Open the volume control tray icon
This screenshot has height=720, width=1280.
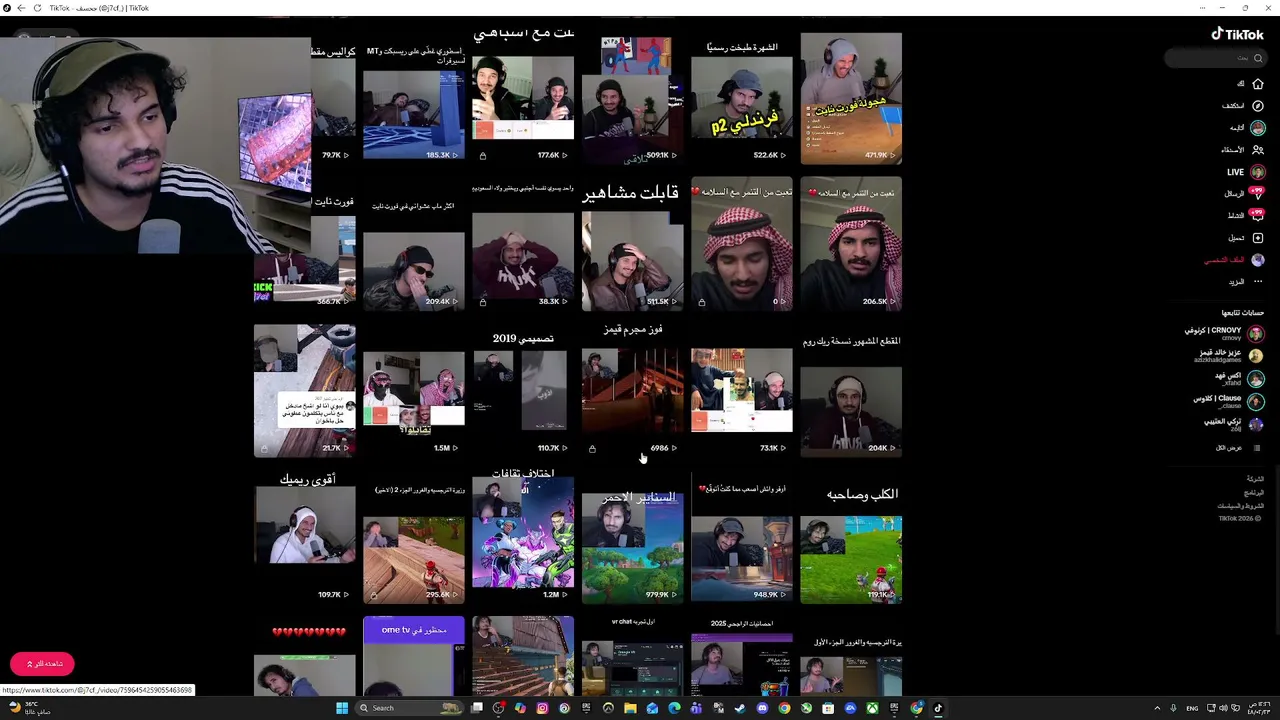click(x=1225, y=708)
